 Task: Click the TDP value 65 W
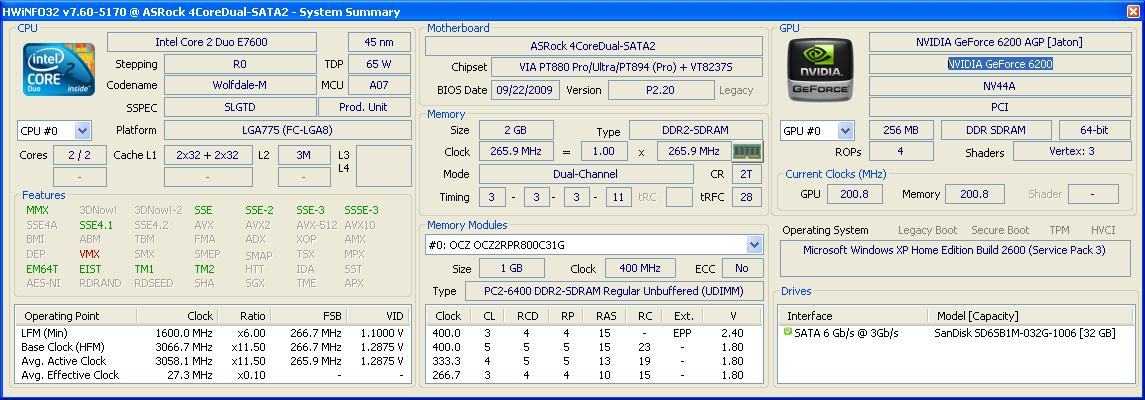(x=379, y=64)
